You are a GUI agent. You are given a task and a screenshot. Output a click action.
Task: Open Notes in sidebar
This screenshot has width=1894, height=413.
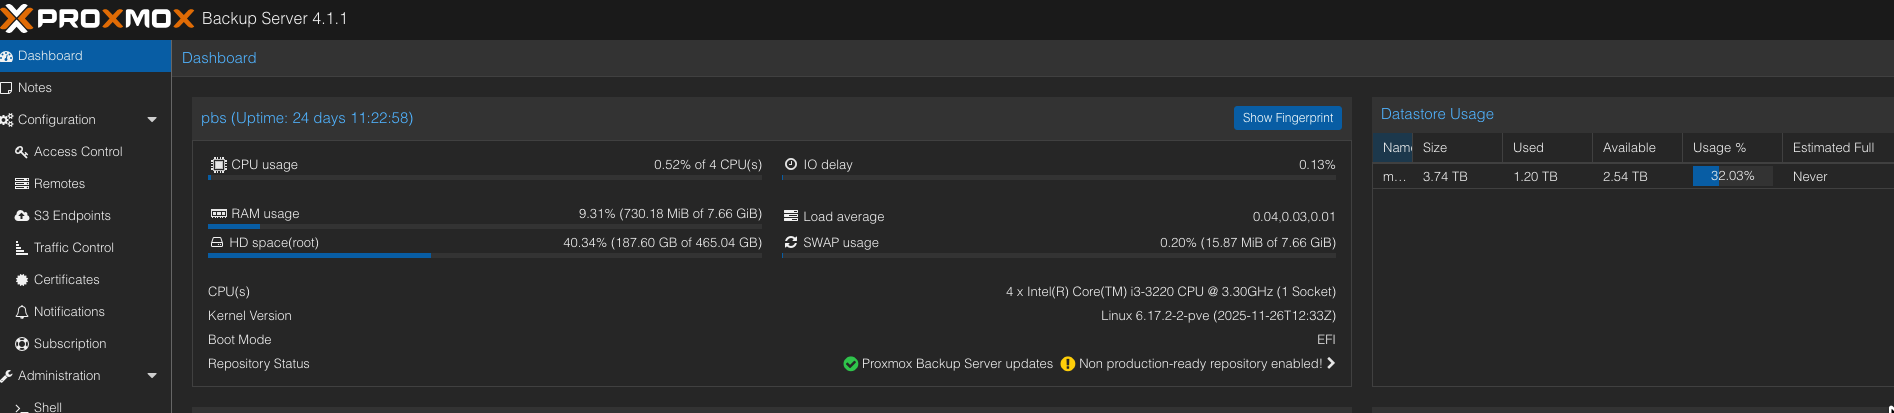[85, 88]
